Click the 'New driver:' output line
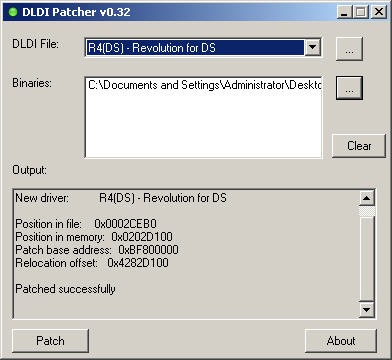The width and height of the screenshot is (392, 360). click(121, 198)
